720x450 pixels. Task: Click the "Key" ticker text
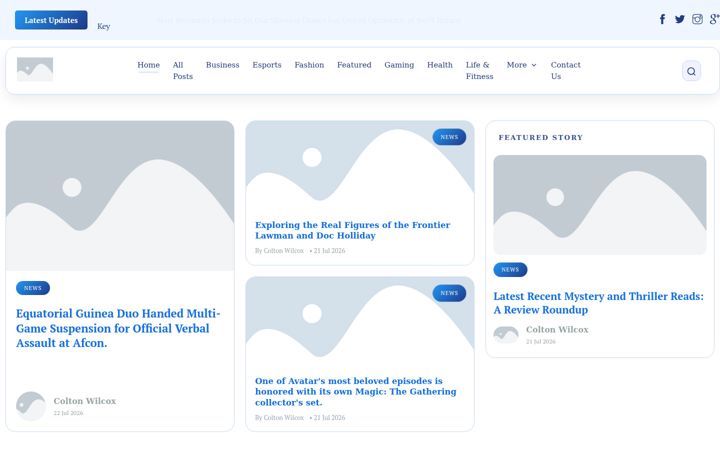tap(103, 26)
